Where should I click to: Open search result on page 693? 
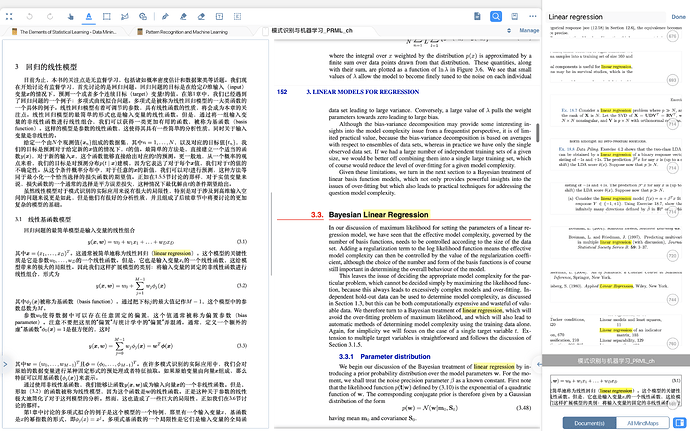pyautogui.click(x=616, y=68)
